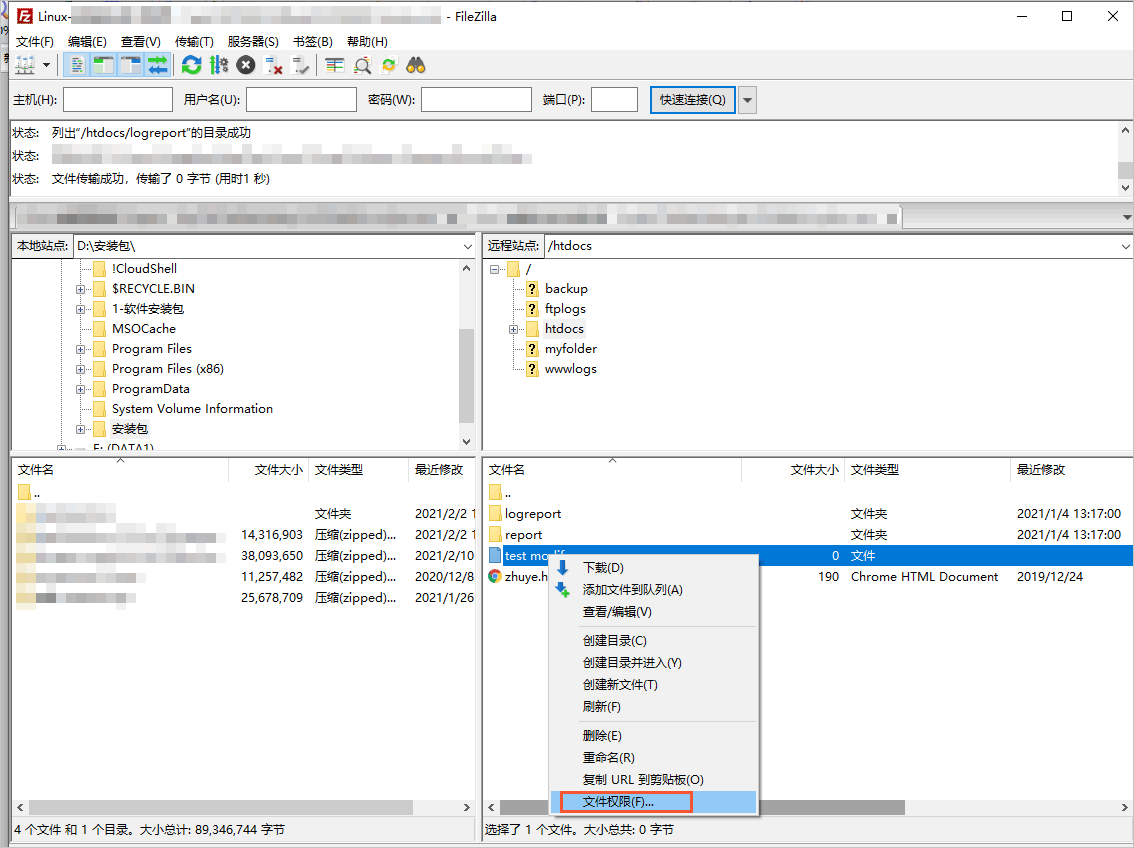Toggle local directory tree display
1134x848 pixels.
[x=103, y=66]
